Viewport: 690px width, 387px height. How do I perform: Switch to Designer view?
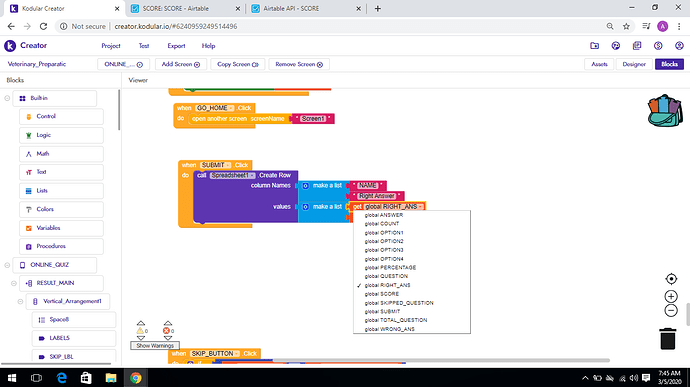634,64
